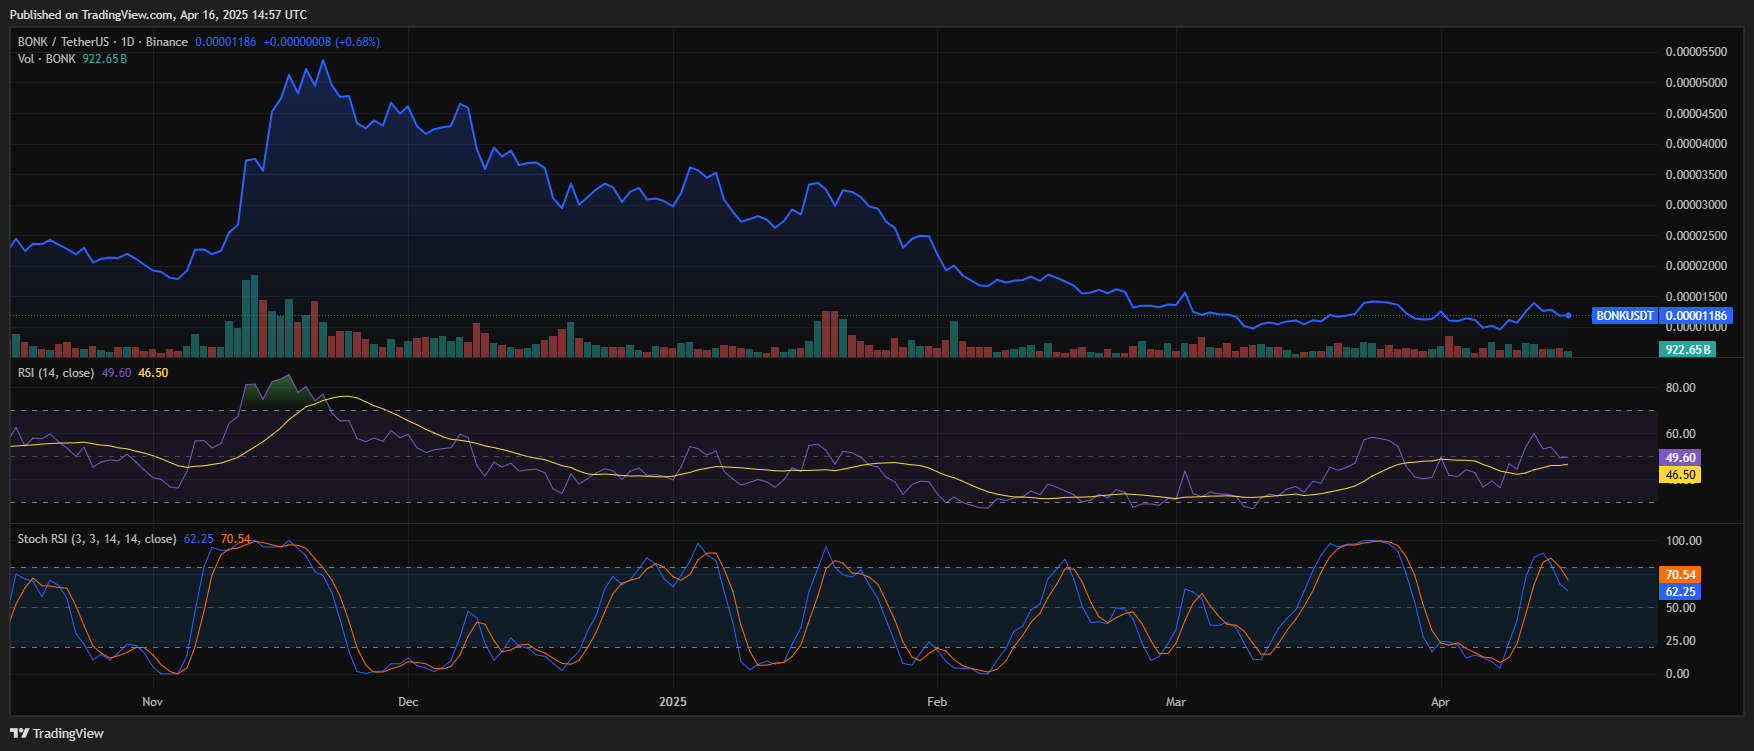Click the purple 49.60 RSI axis tag
The width and height of the screenshot is (1754, 751).
1680,458
